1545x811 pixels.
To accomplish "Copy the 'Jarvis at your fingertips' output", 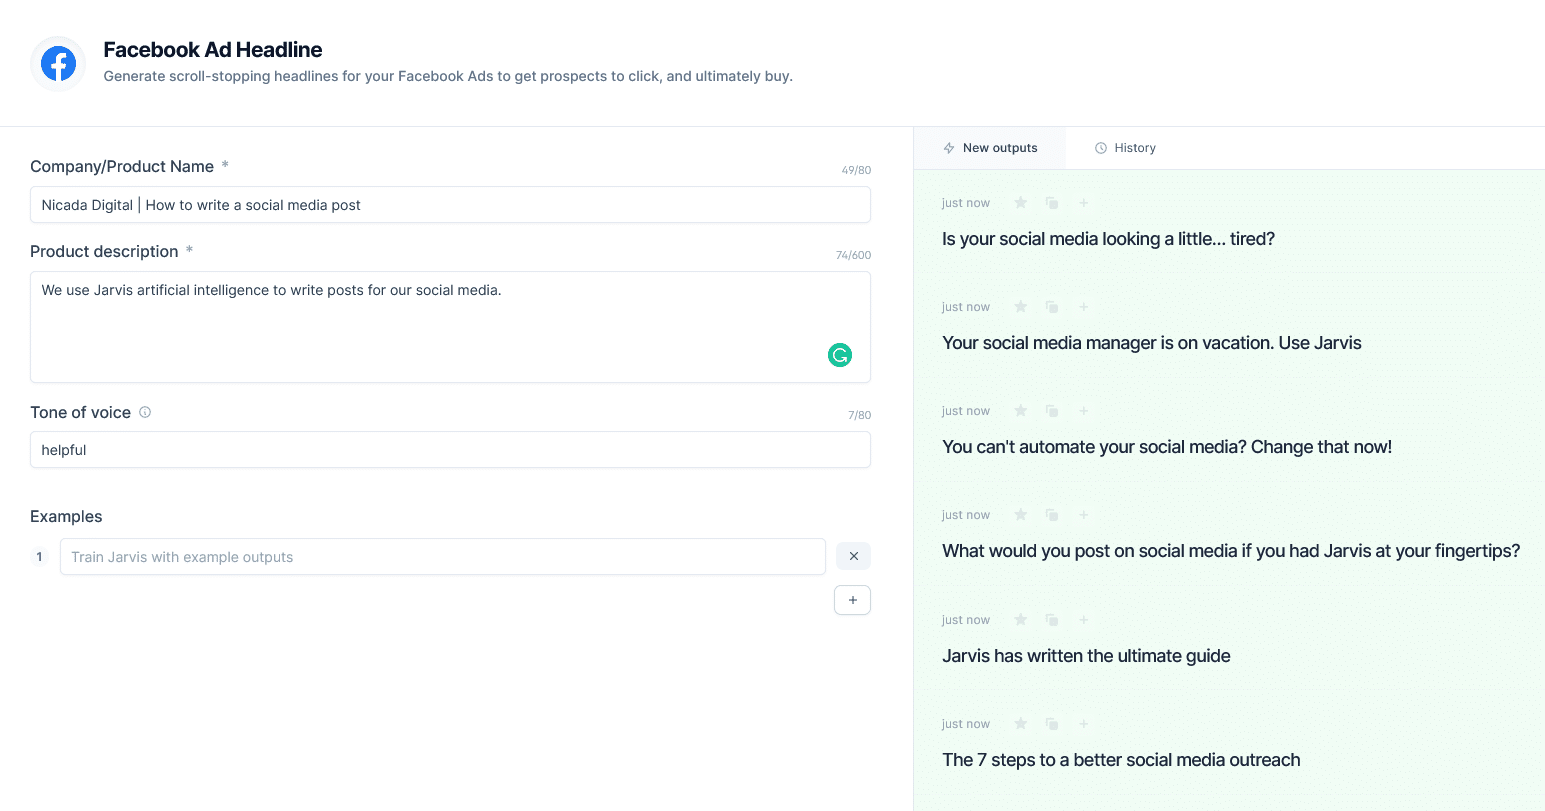I will 1052,515.
